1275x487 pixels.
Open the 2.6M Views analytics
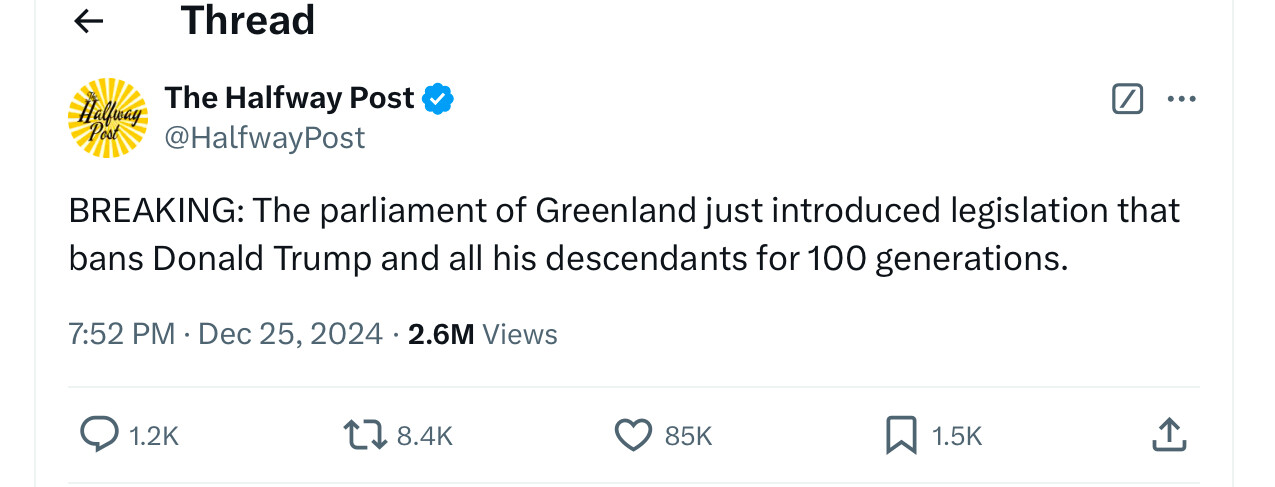482,333
